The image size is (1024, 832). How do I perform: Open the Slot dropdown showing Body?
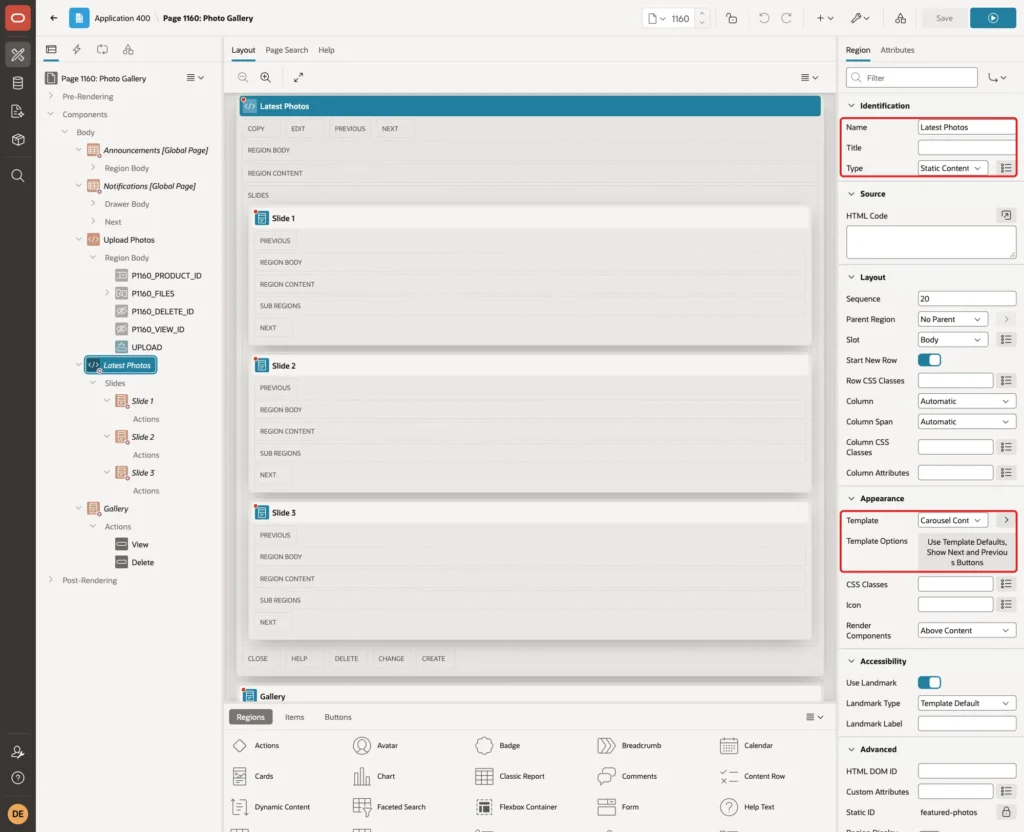tap(952, 340)
